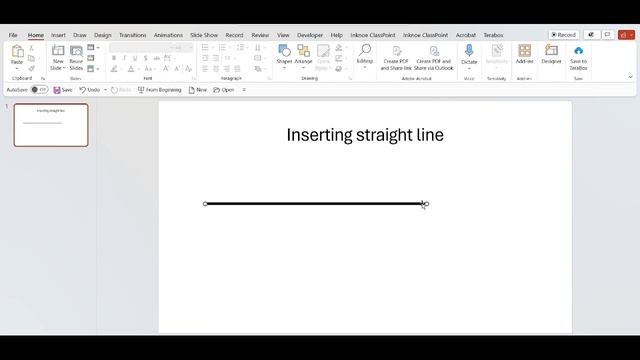This screenshot has height=360, width=640.
Task: Open the File tab
Action: pos(13,35)
